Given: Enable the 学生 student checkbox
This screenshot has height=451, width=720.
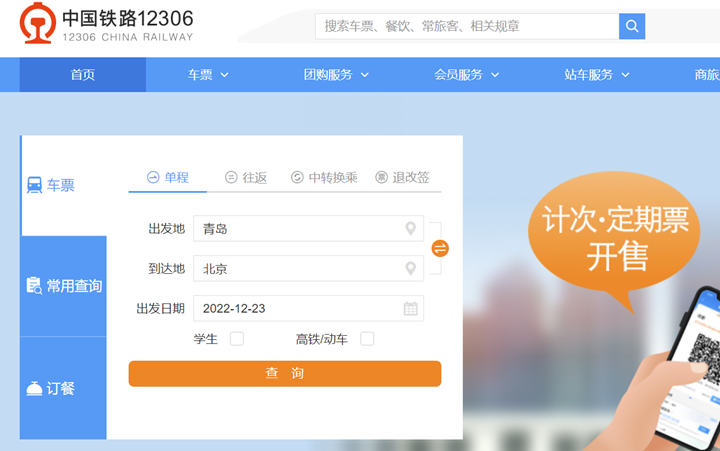Looking at the screenshot, I should pyautogui.click(x=237, y=339).
